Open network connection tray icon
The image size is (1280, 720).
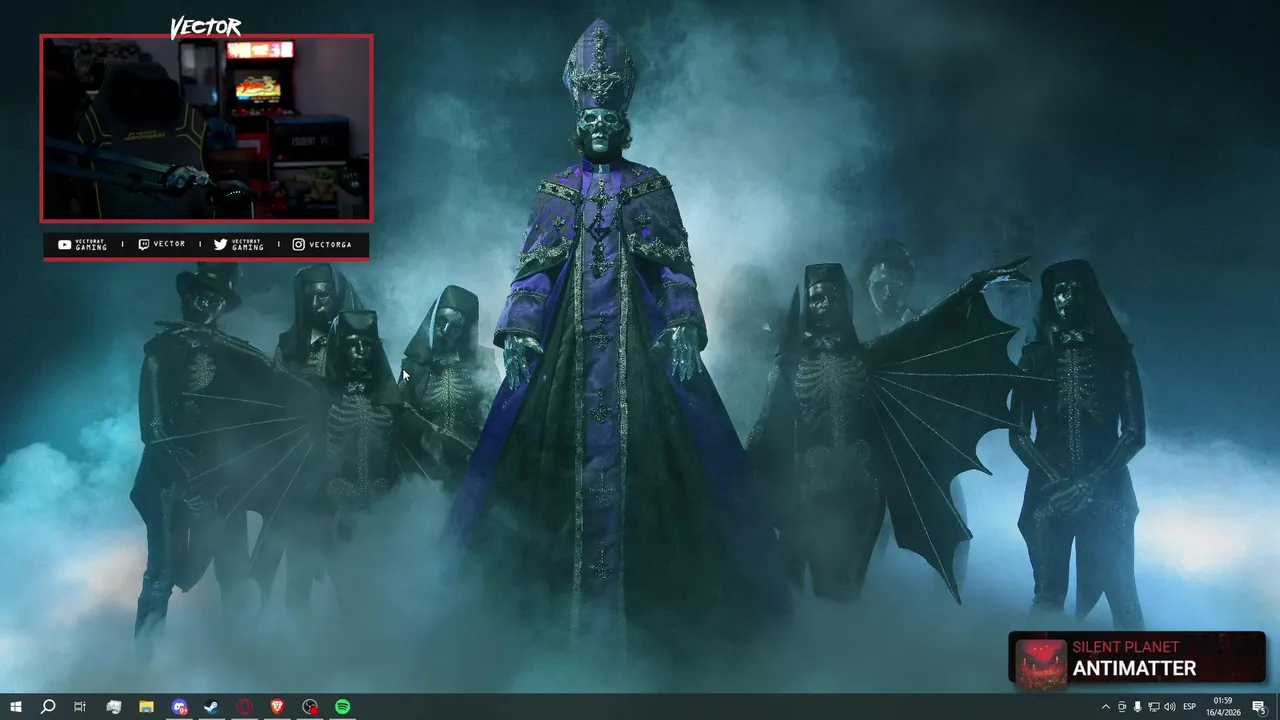(x=1153, y=707)
